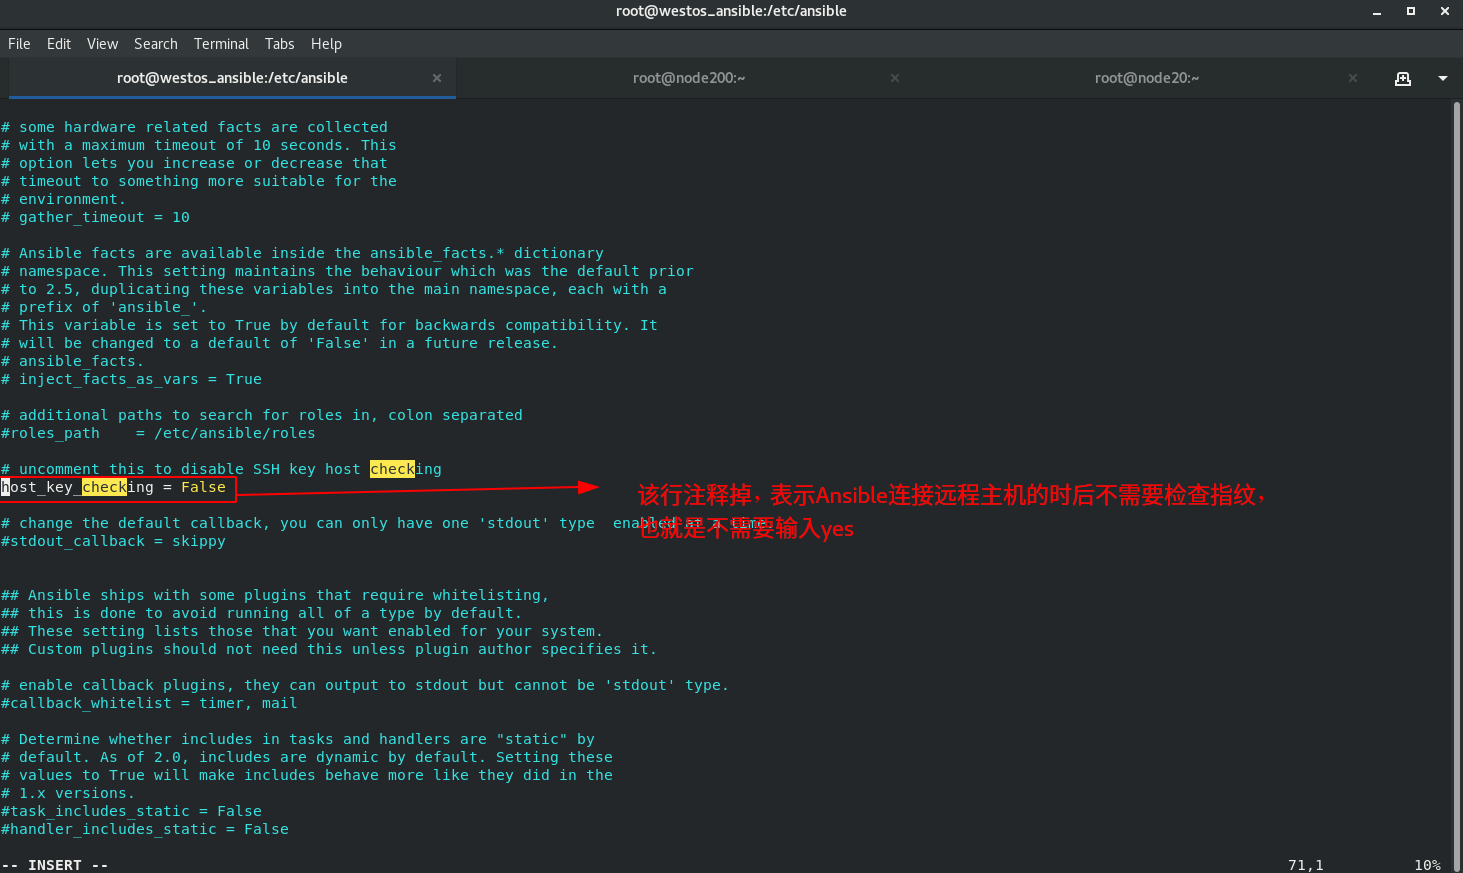Click the '## Custom plugins should not need' line

pyautogui.click(x=329, y=649)
